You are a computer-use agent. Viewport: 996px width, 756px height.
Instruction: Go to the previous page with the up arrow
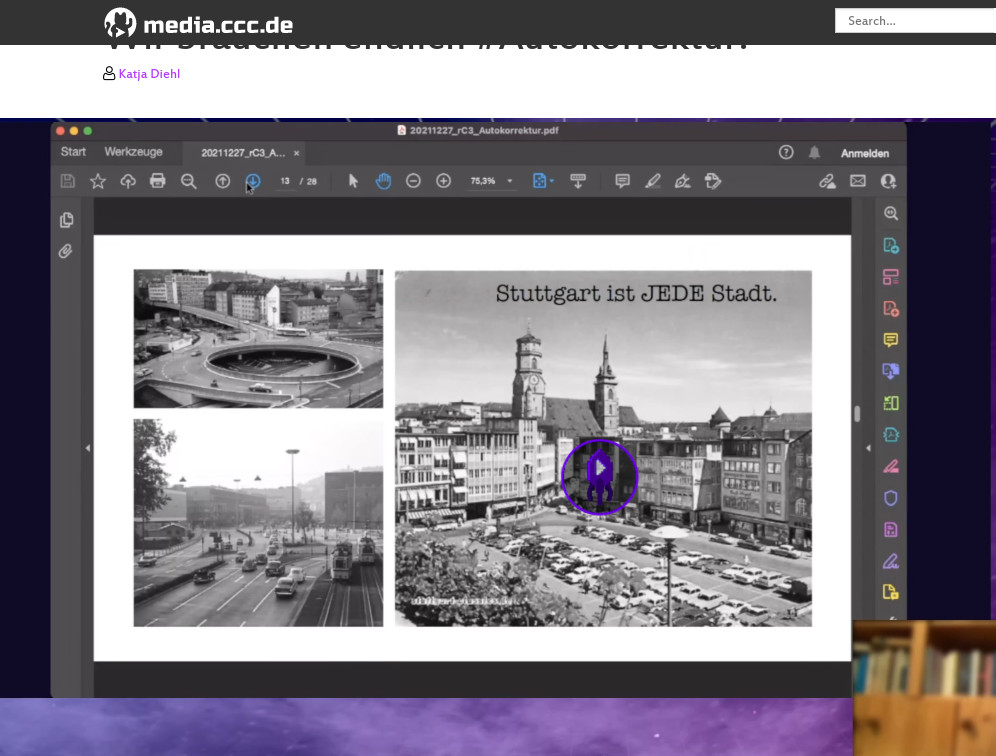pyautogui.click(x=222, y=181)
